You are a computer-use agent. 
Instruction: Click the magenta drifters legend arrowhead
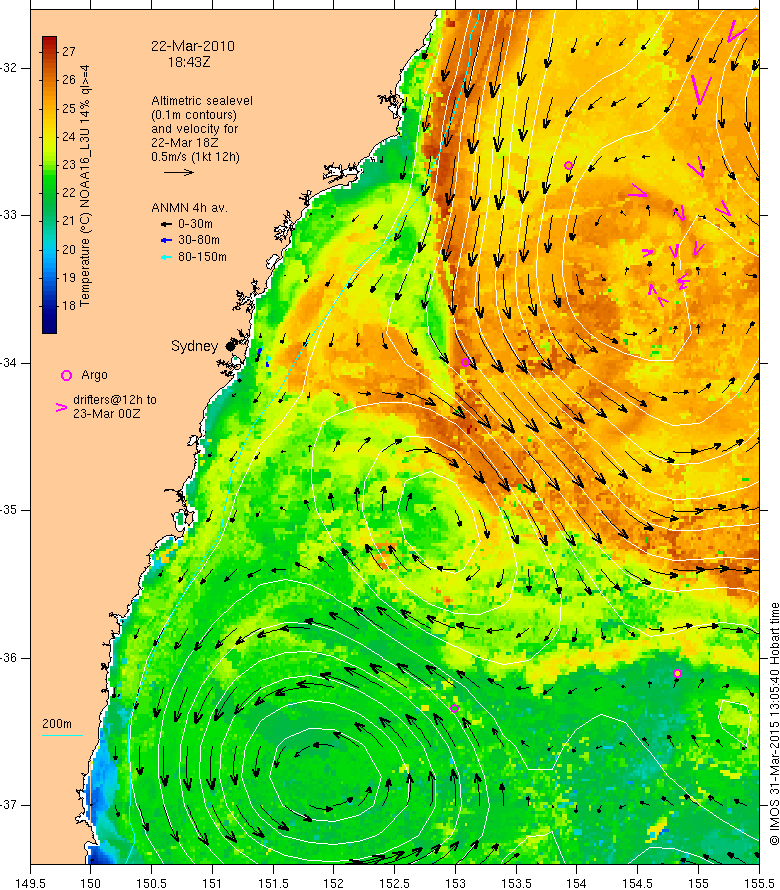61,407
